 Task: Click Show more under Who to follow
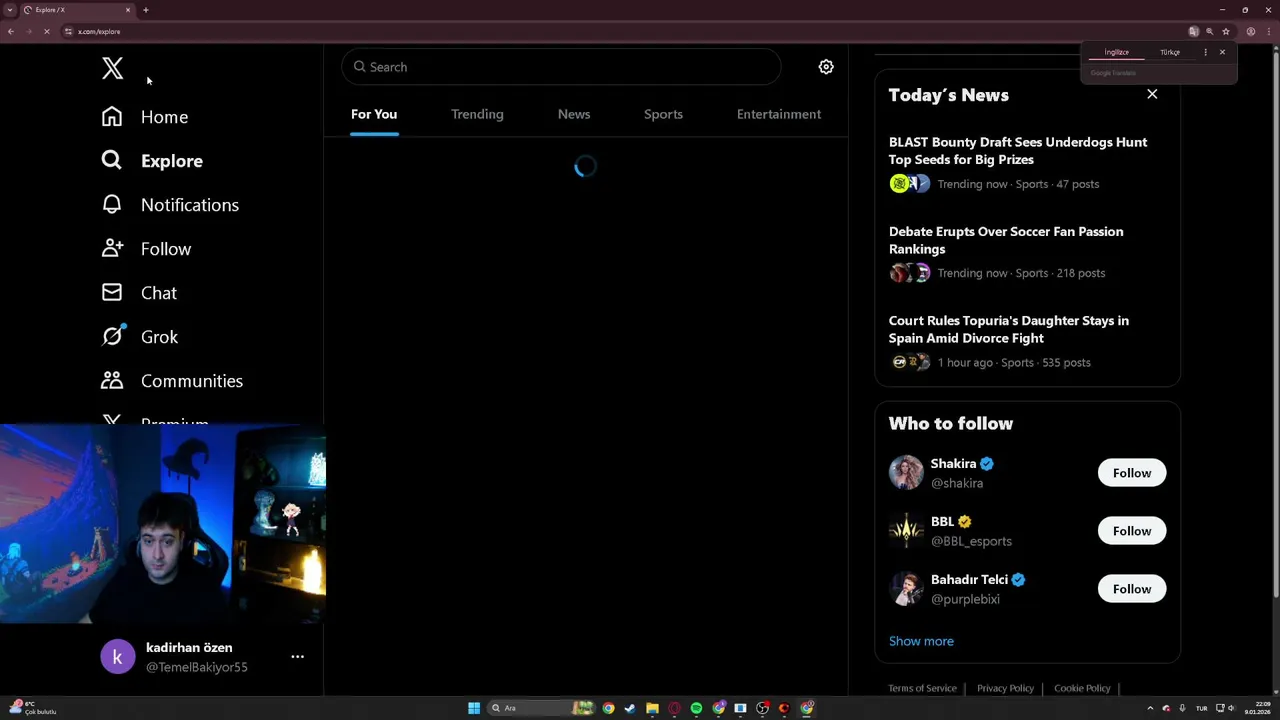[921, 641]
